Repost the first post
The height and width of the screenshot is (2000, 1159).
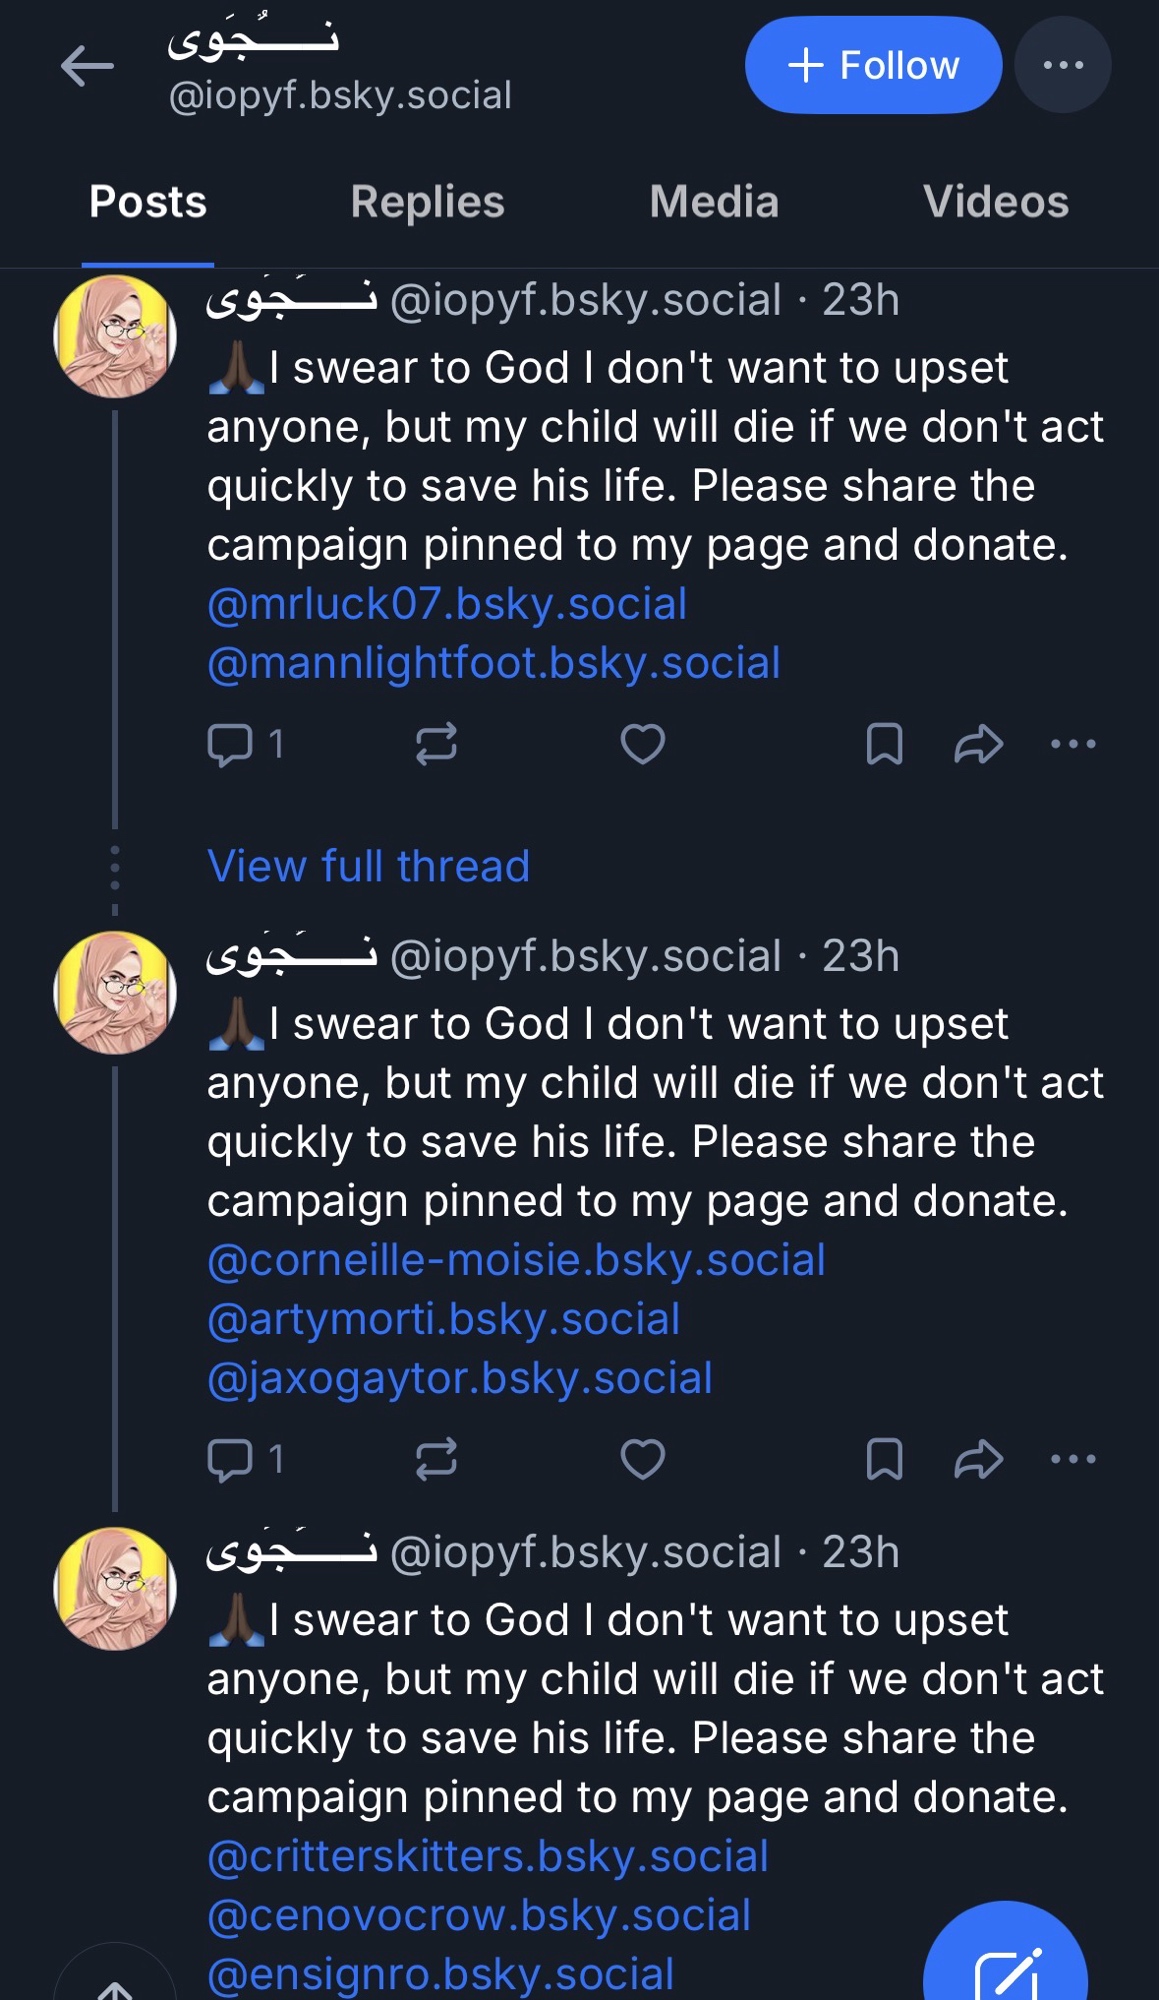tap(436, 744)
